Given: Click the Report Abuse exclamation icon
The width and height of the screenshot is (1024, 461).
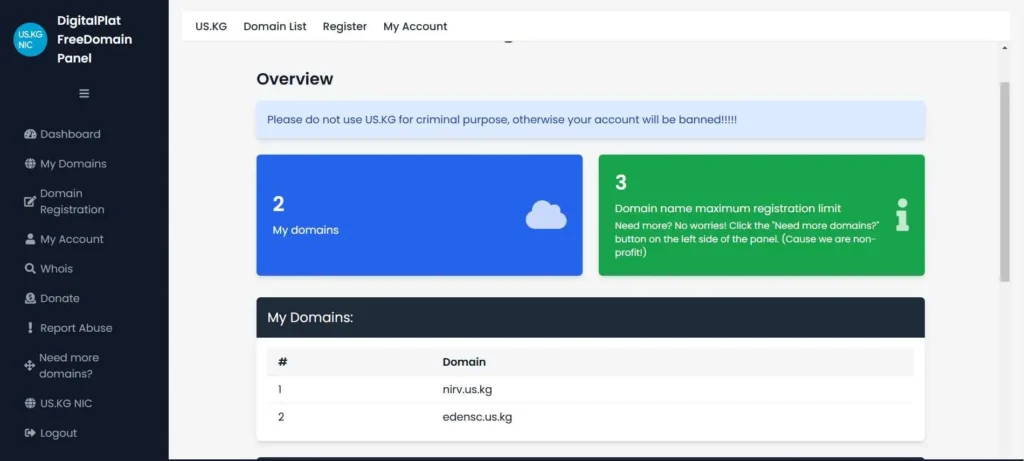Looking at the screenshot, I should tap(30, 328).
